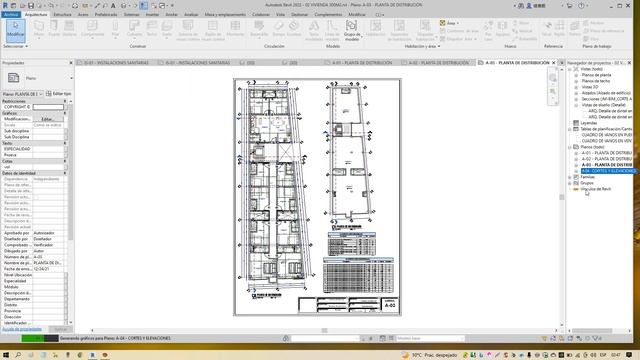Click the Nivel tool in Referencia
The width and height of the screenshot is (640, 360).
click(547, 30)
